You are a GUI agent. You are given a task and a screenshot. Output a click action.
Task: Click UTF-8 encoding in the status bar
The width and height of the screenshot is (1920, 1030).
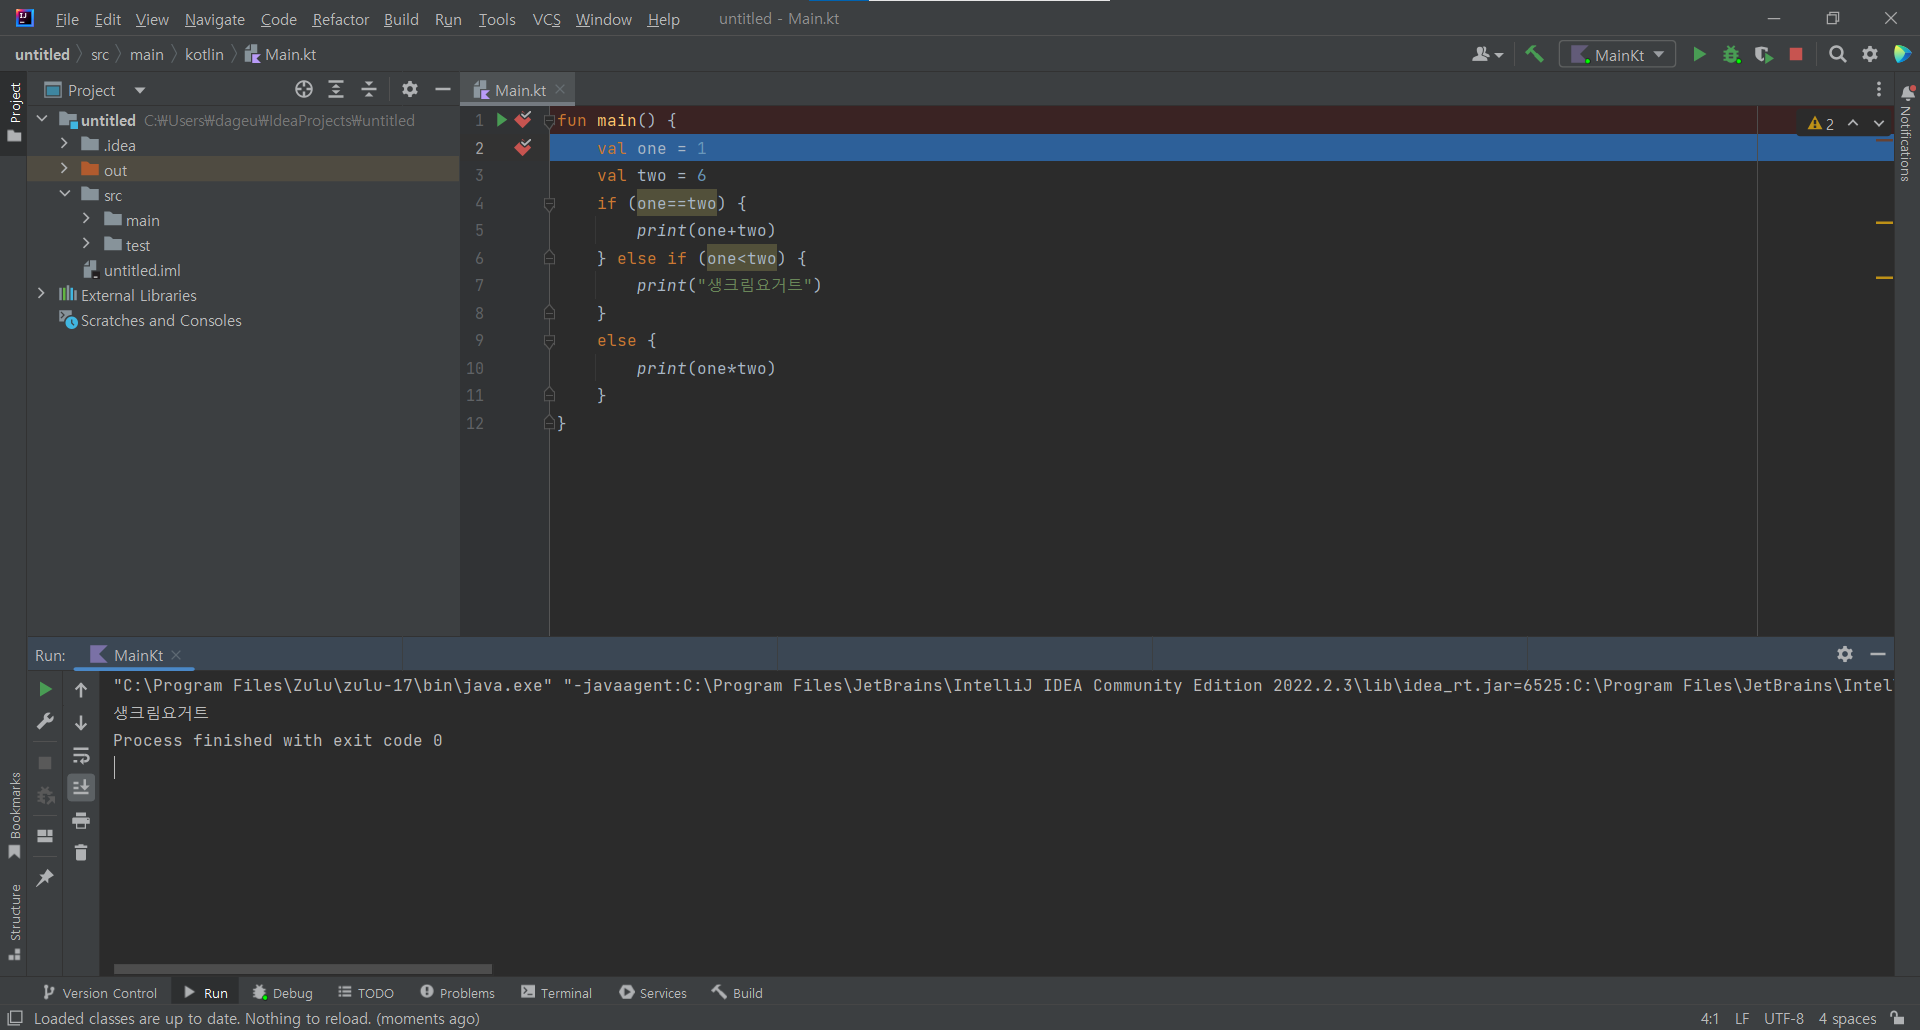click(x=1784, y=1018)
